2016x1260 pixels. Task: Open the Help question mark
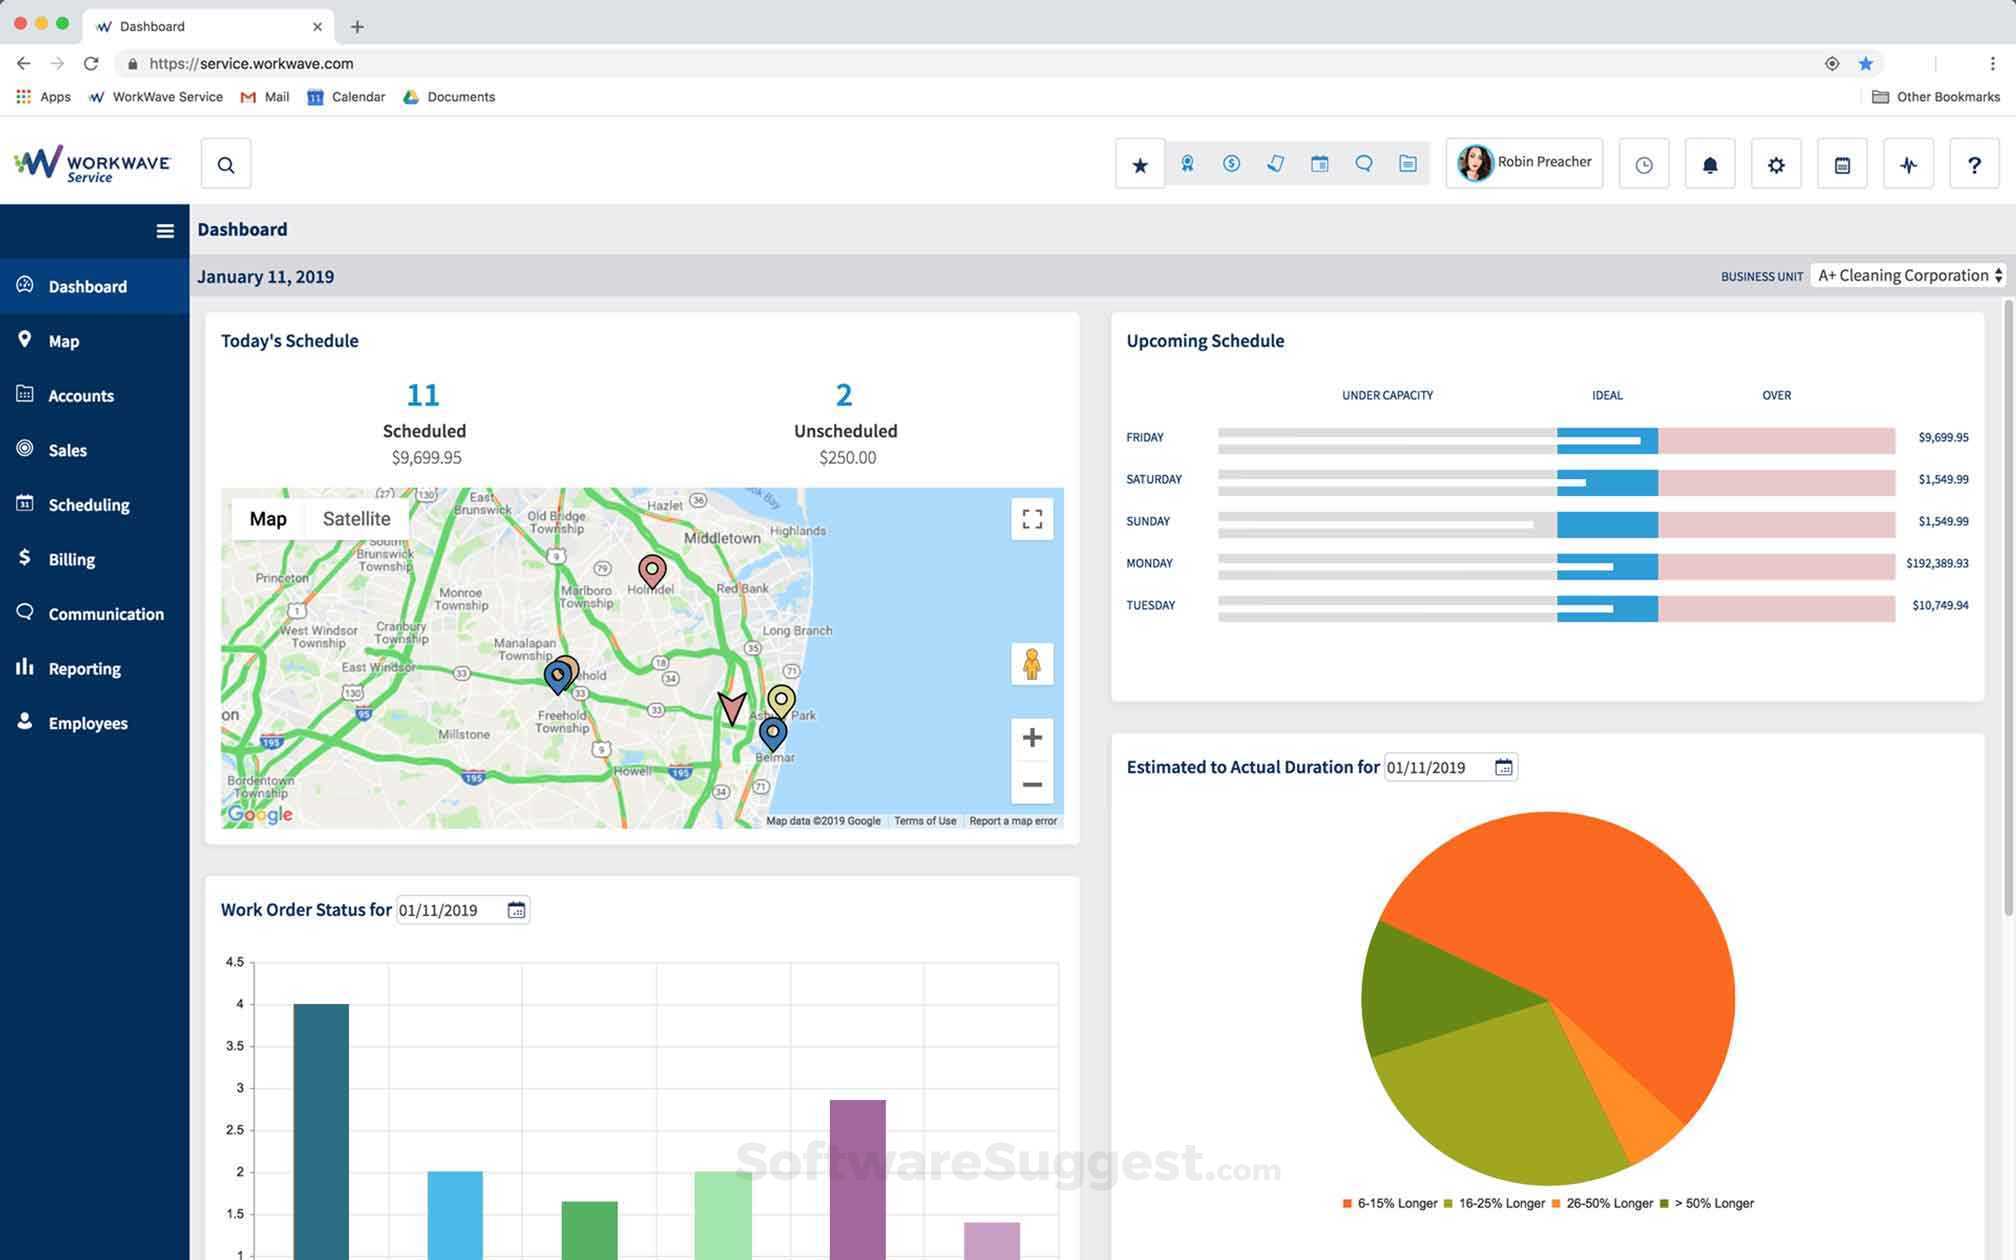(1973, 163)
